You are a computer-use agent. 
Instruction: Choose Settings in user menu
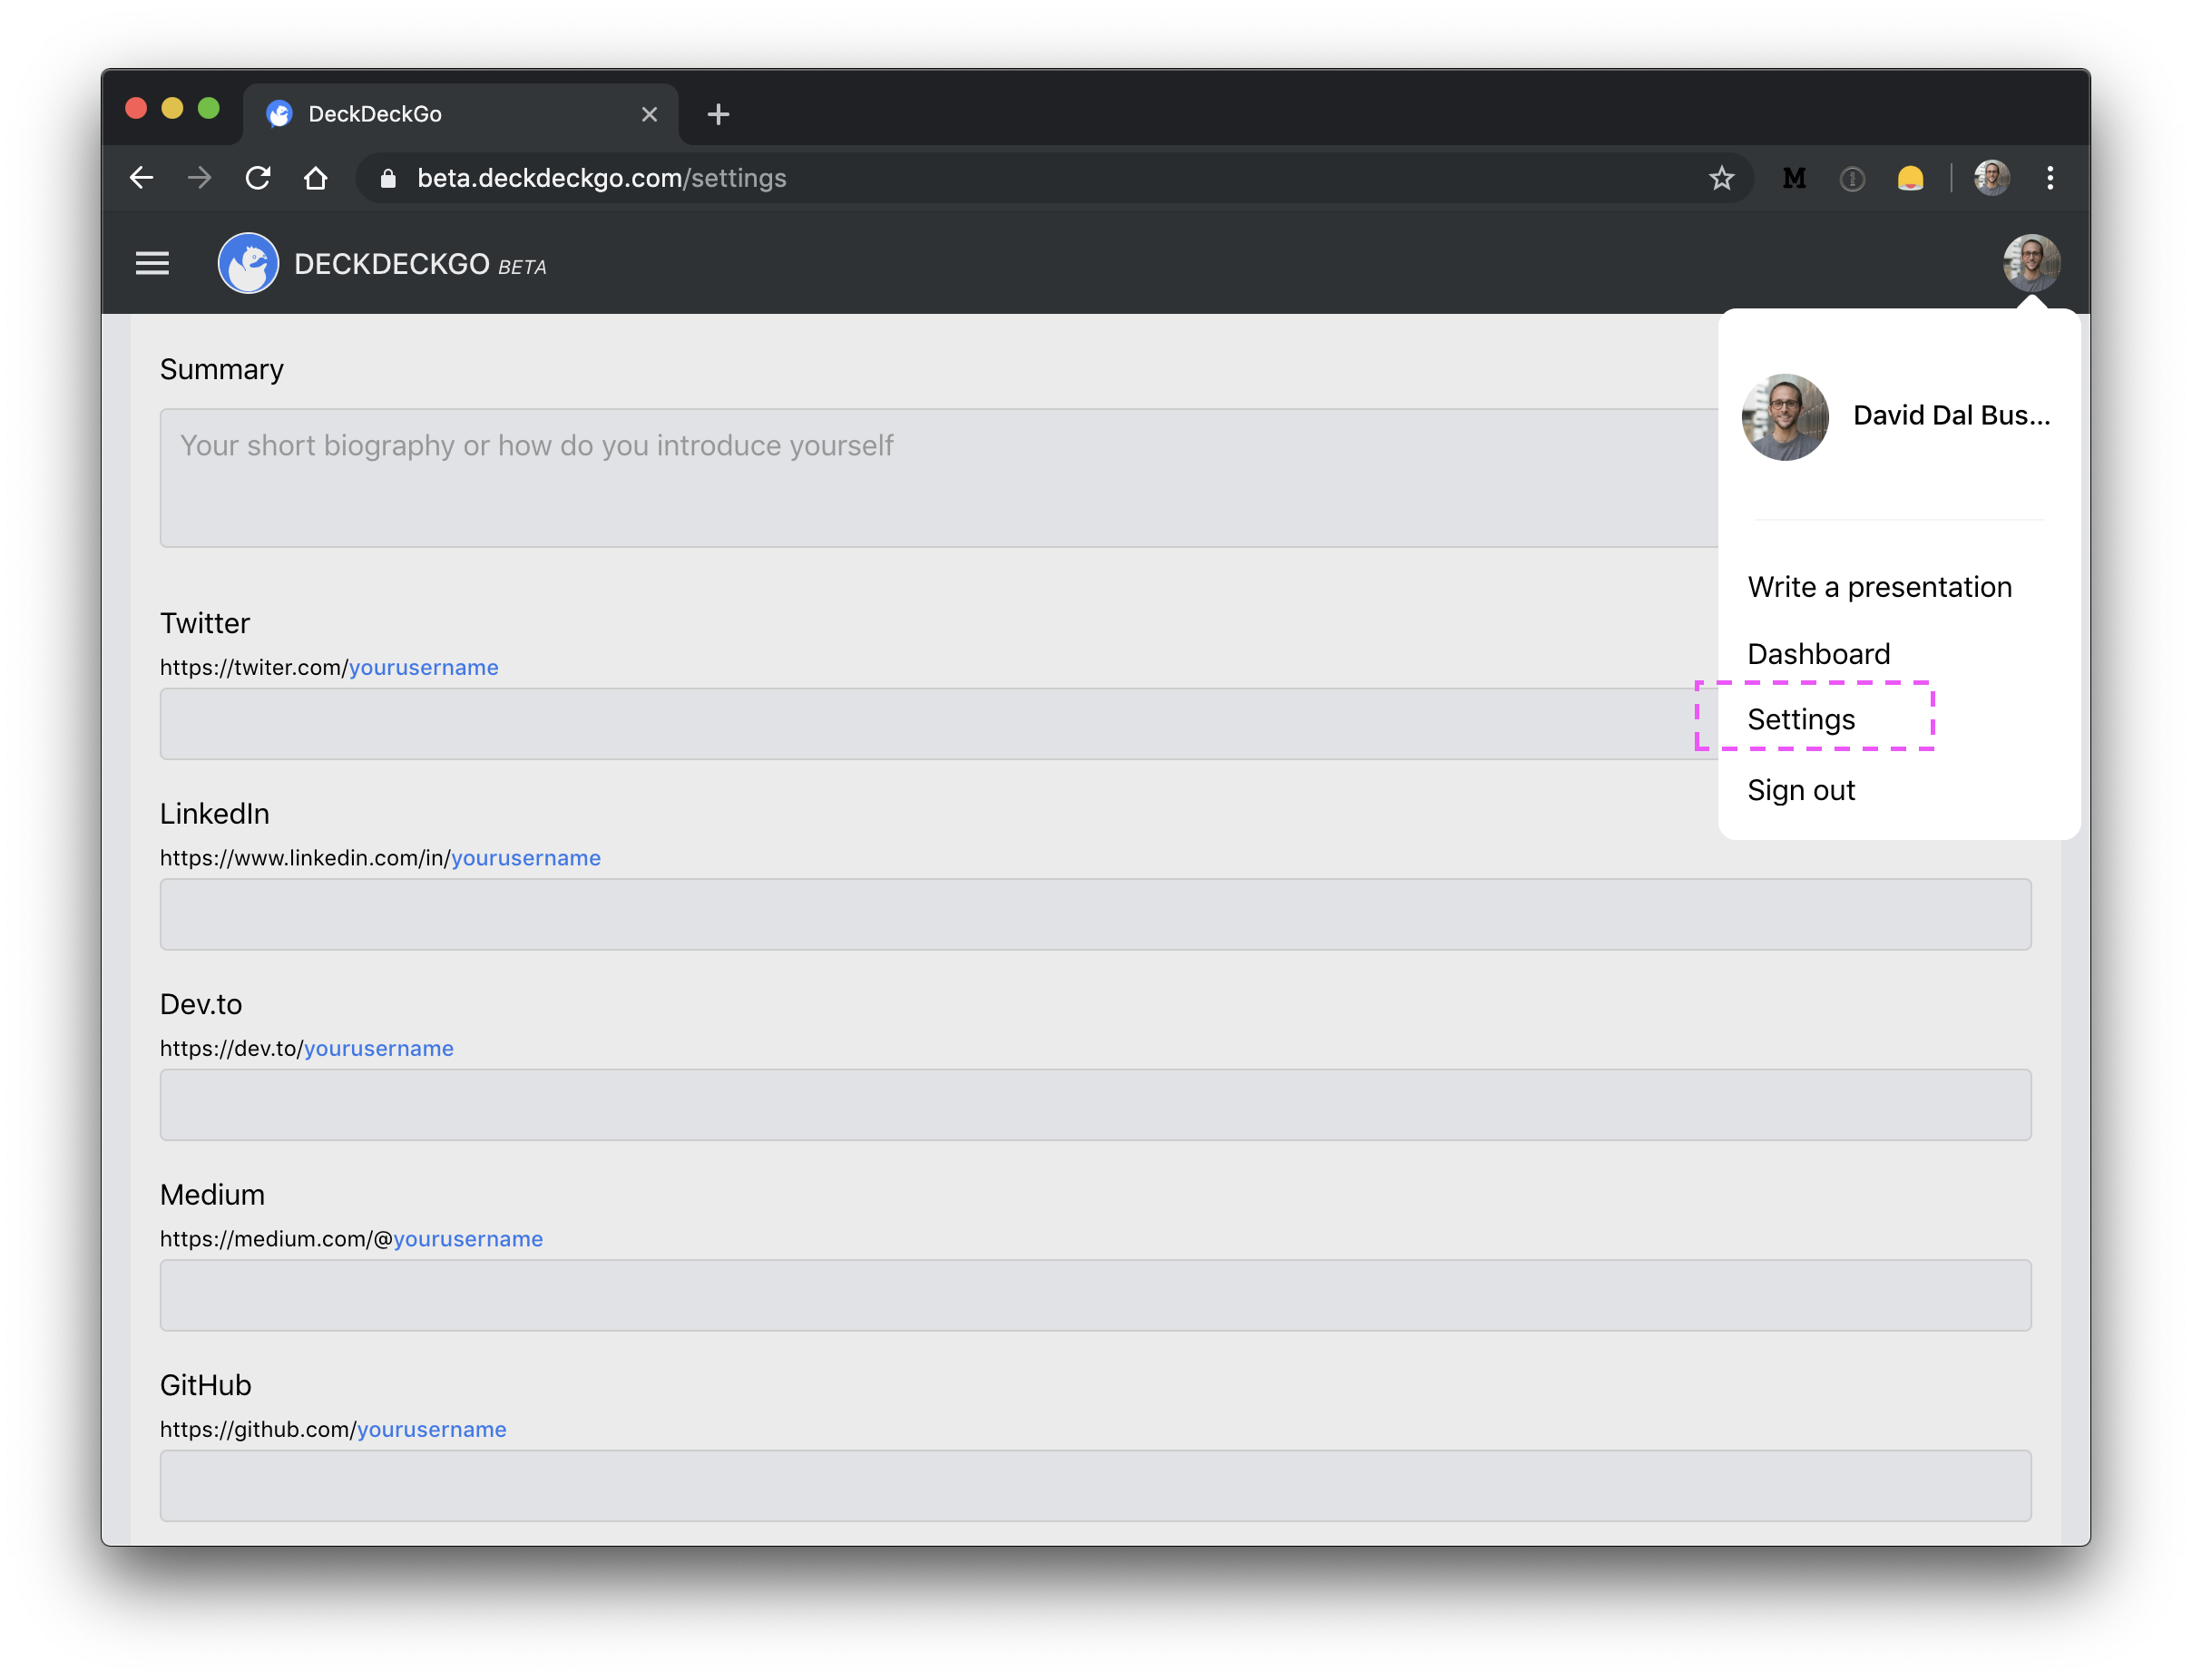[x=1801, y=719]
